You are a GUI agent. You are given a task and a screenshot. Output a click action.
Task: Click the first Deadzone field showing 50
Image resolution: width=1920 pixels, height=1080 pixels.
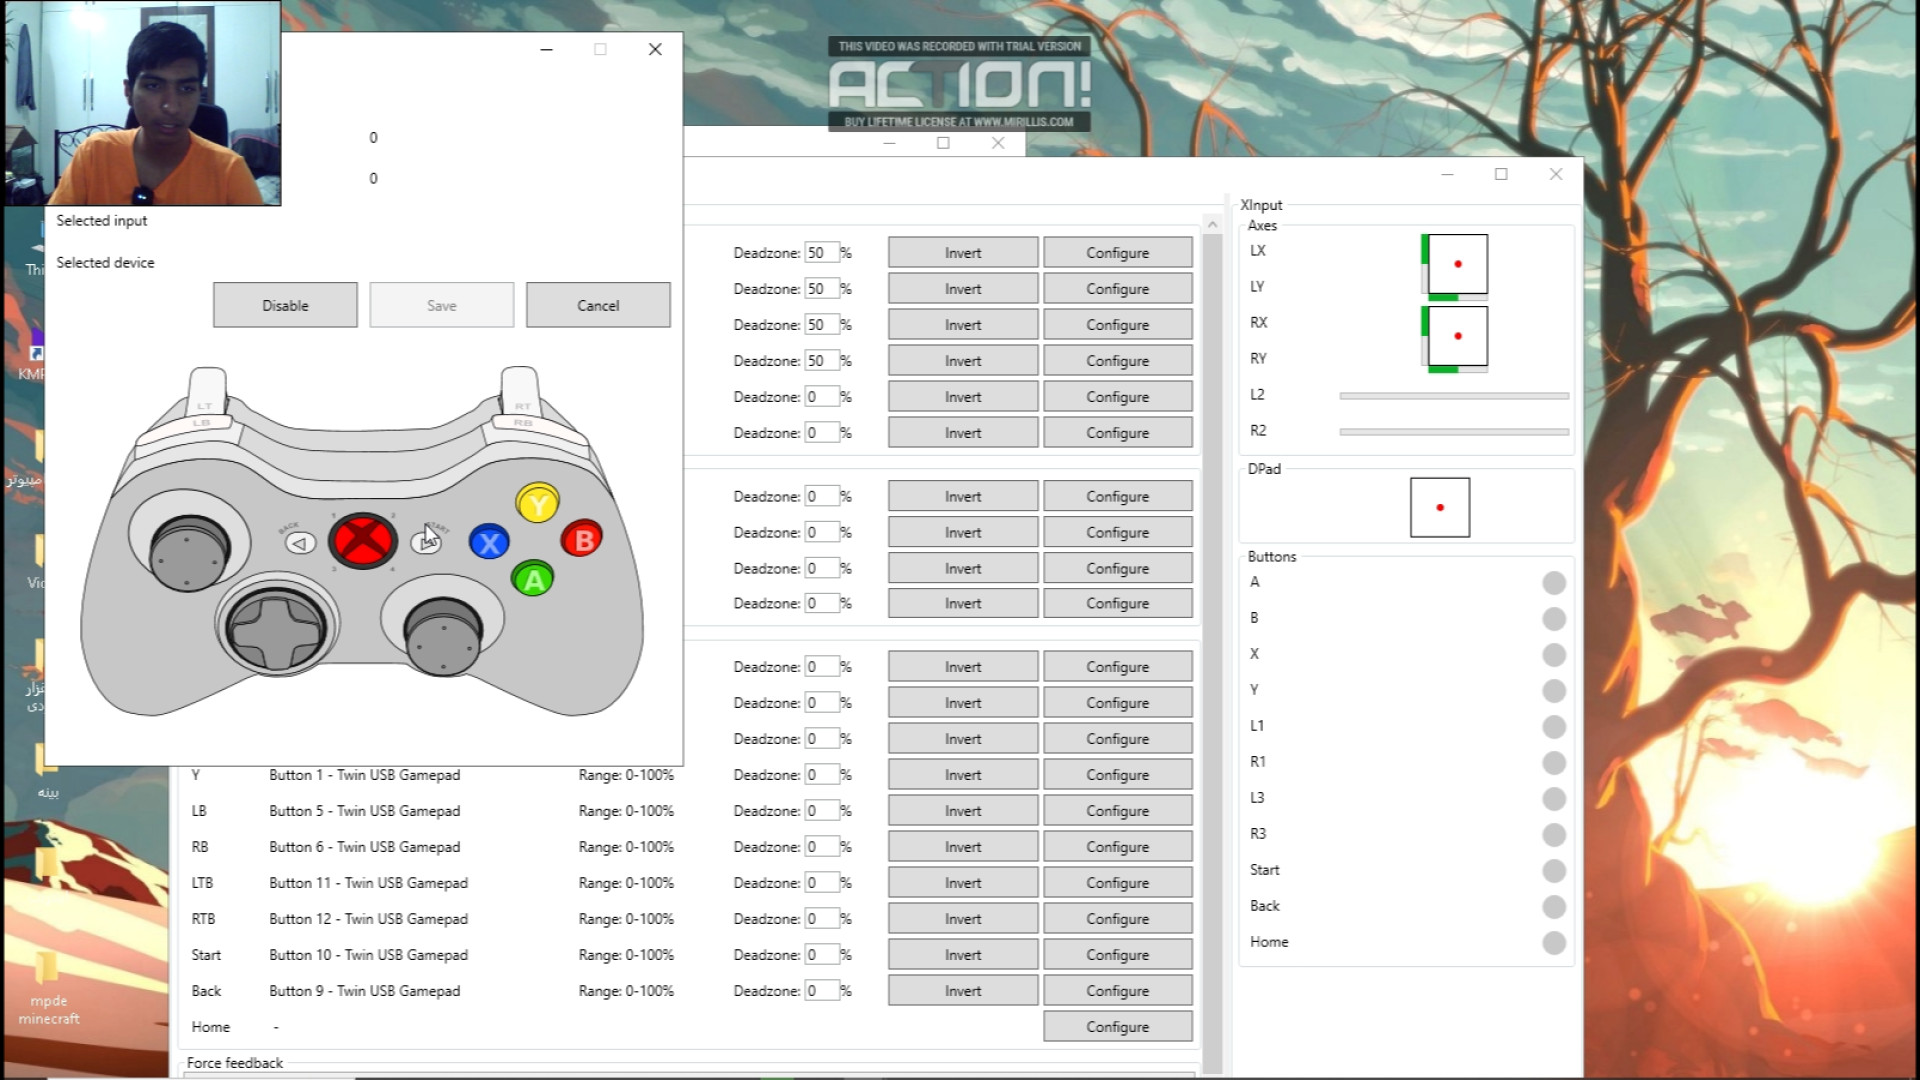pyautogui.click(x=822, y=253)
